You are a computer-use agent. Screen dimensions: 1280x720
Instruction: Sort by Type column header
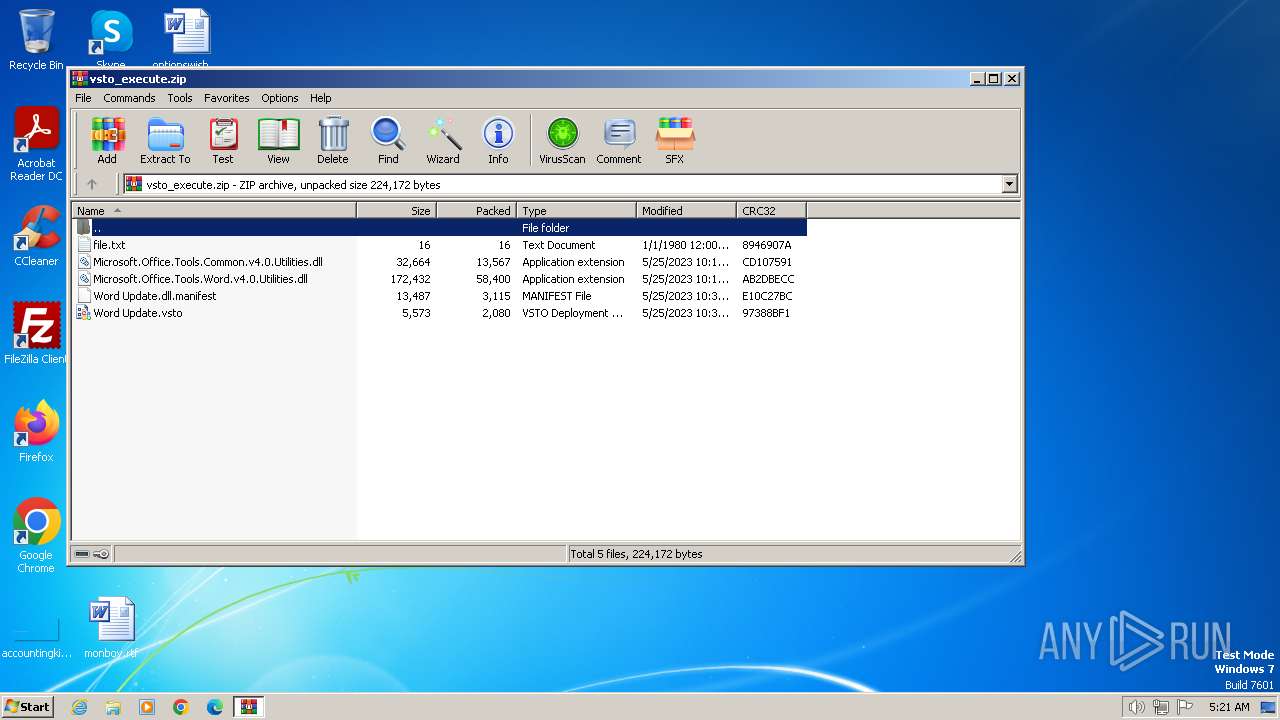point(577,210)
